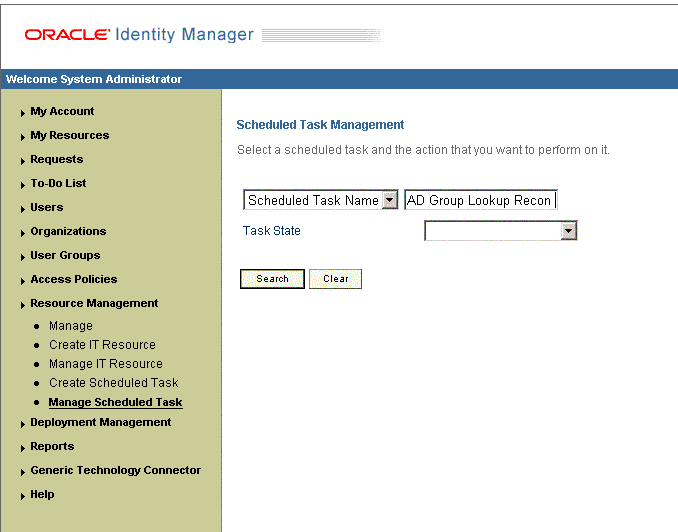The width and height of the screenshot is (678, 532).
Task: Open the Create IT Resource link
Action: 102,345
